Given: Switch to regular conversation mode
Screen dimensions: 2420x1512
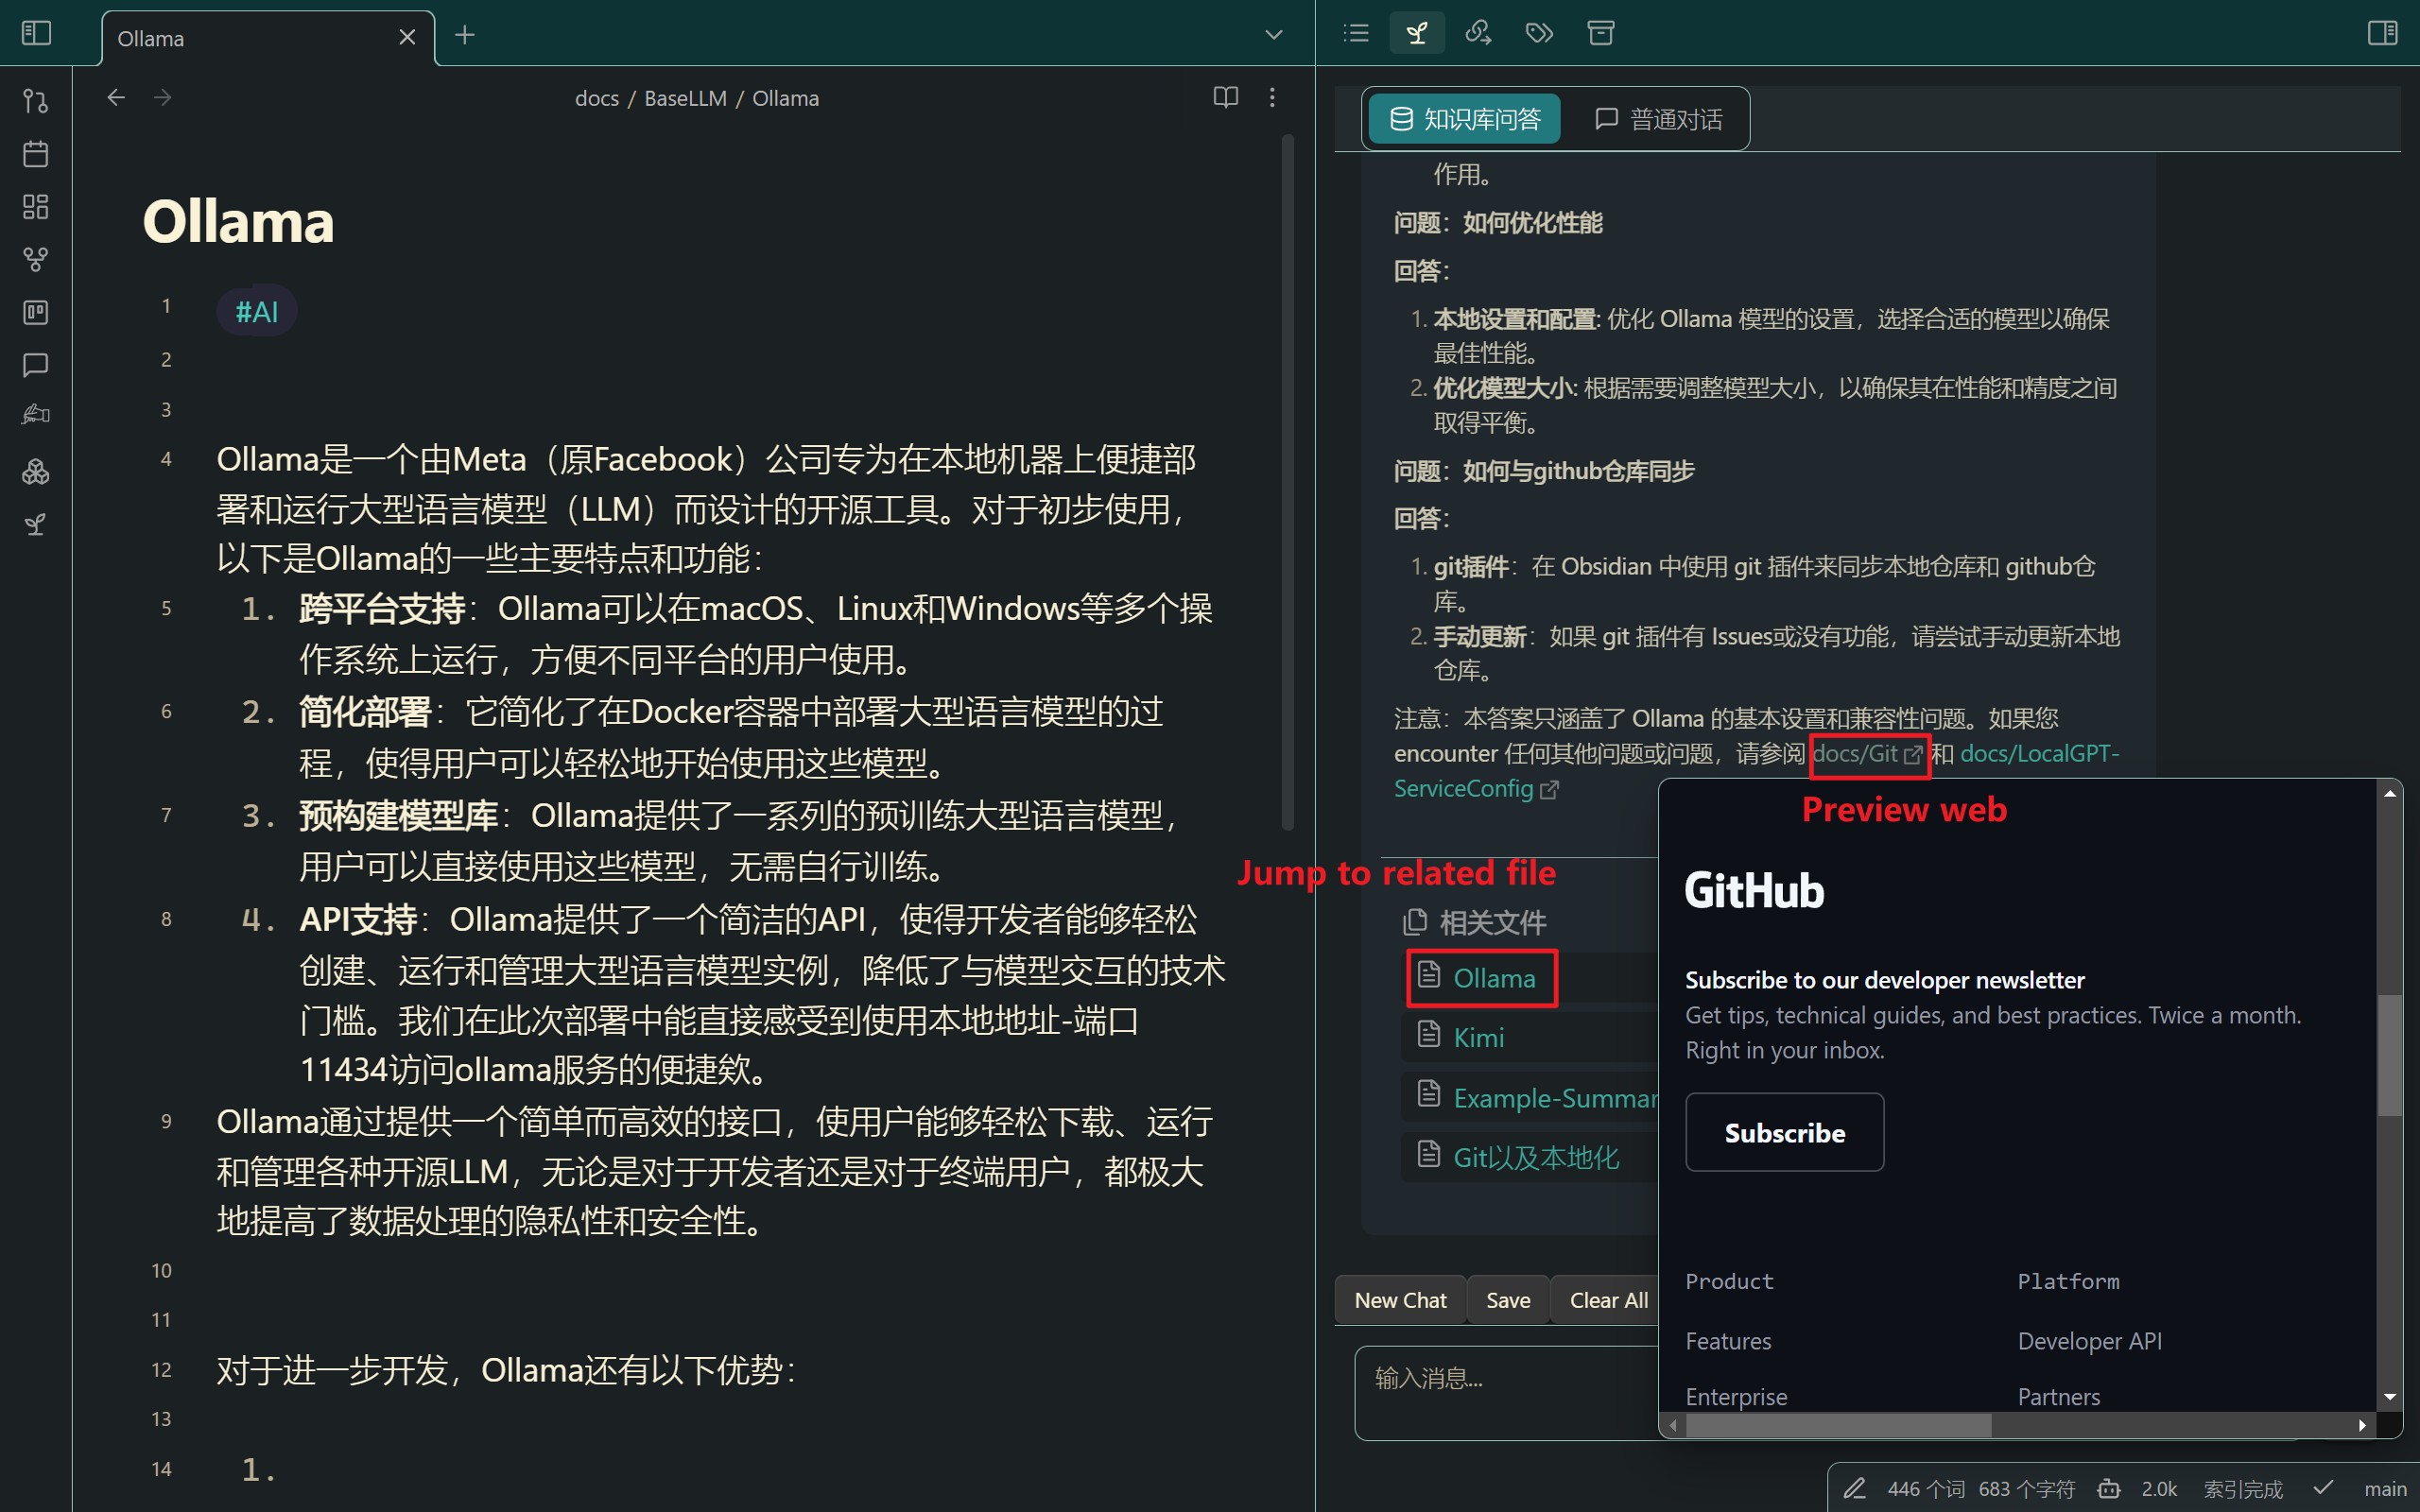Looking at the screenshot, I should 1657,118.
